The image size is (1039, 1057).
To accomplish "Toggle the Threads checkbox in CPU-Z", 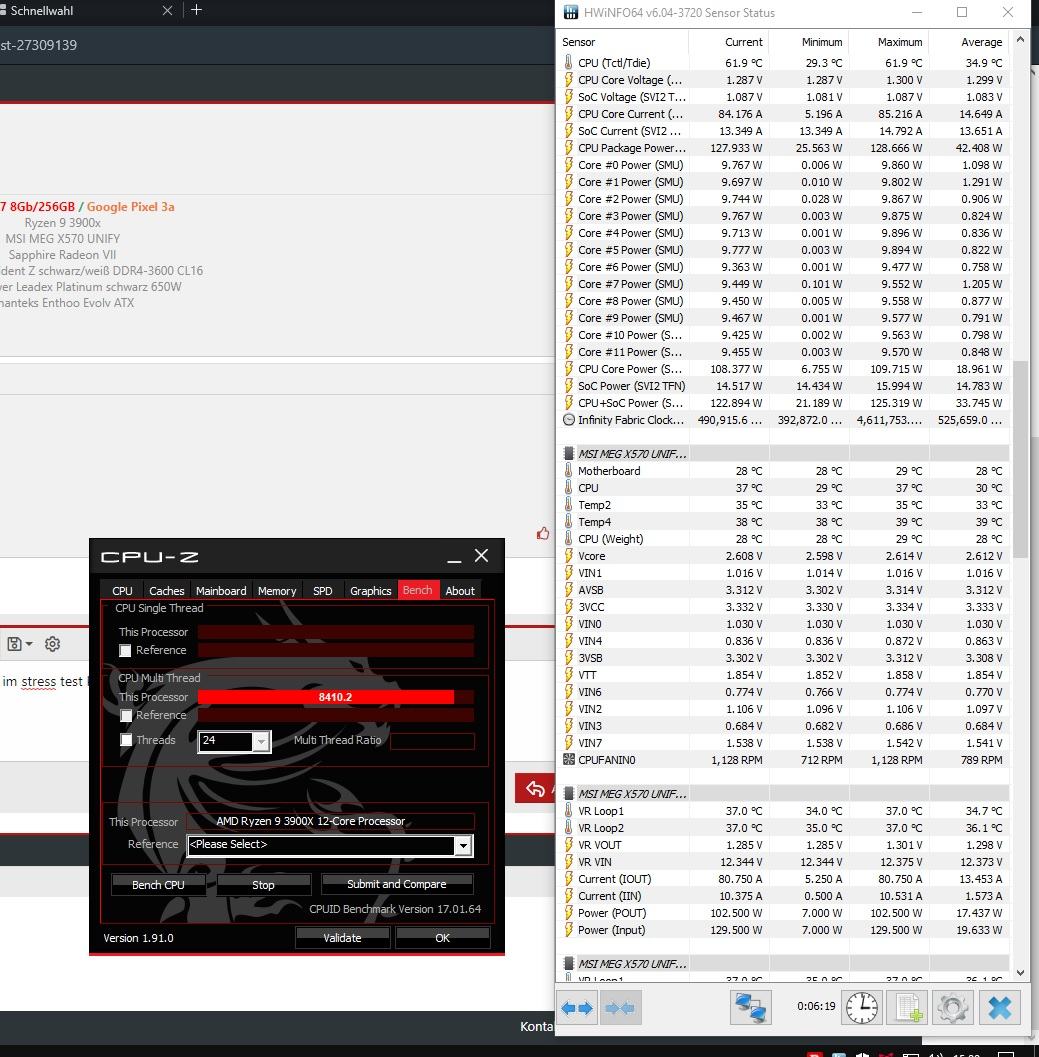I will tap(125, 739).
